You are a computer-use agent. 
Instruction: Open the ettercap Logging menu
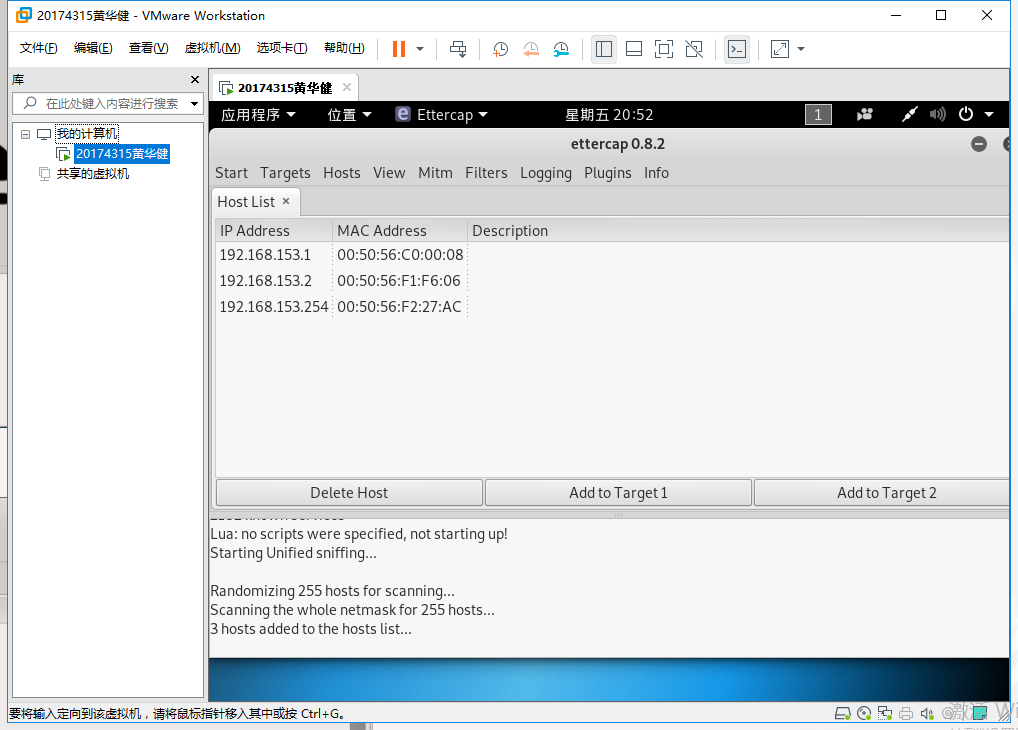pos(546,173)
